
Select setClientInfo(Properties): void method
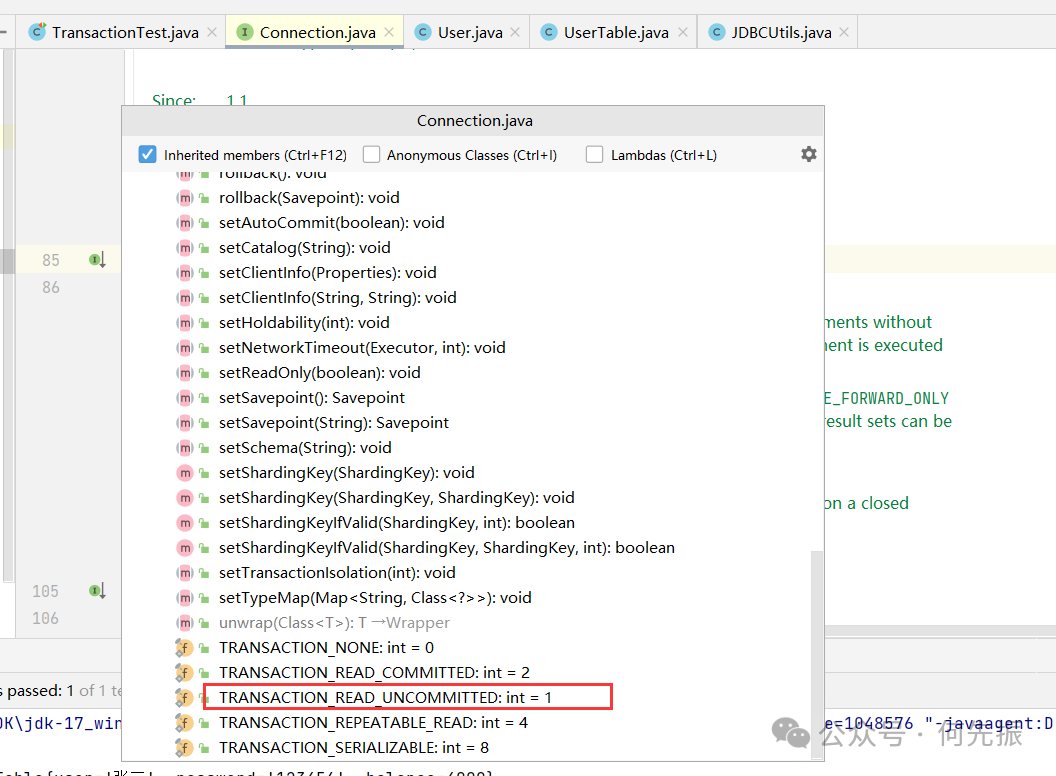(327, 273)
